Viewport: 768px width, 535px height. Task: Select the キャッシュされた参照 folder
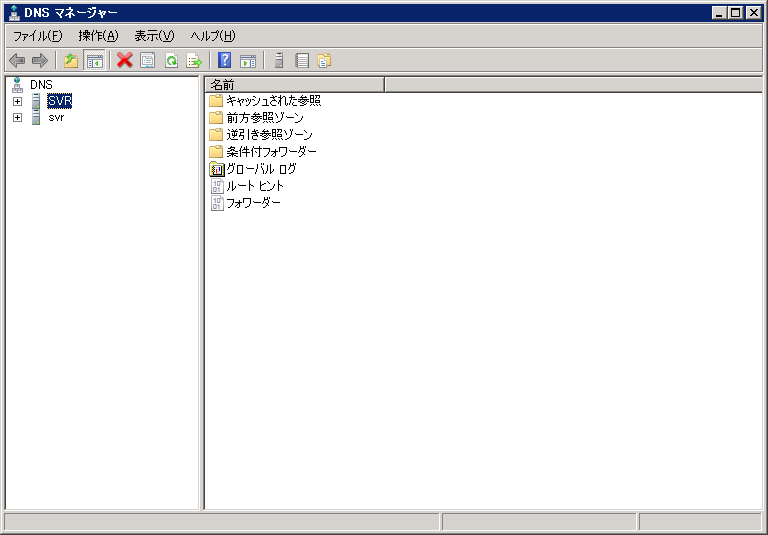(x=273, y=101)
